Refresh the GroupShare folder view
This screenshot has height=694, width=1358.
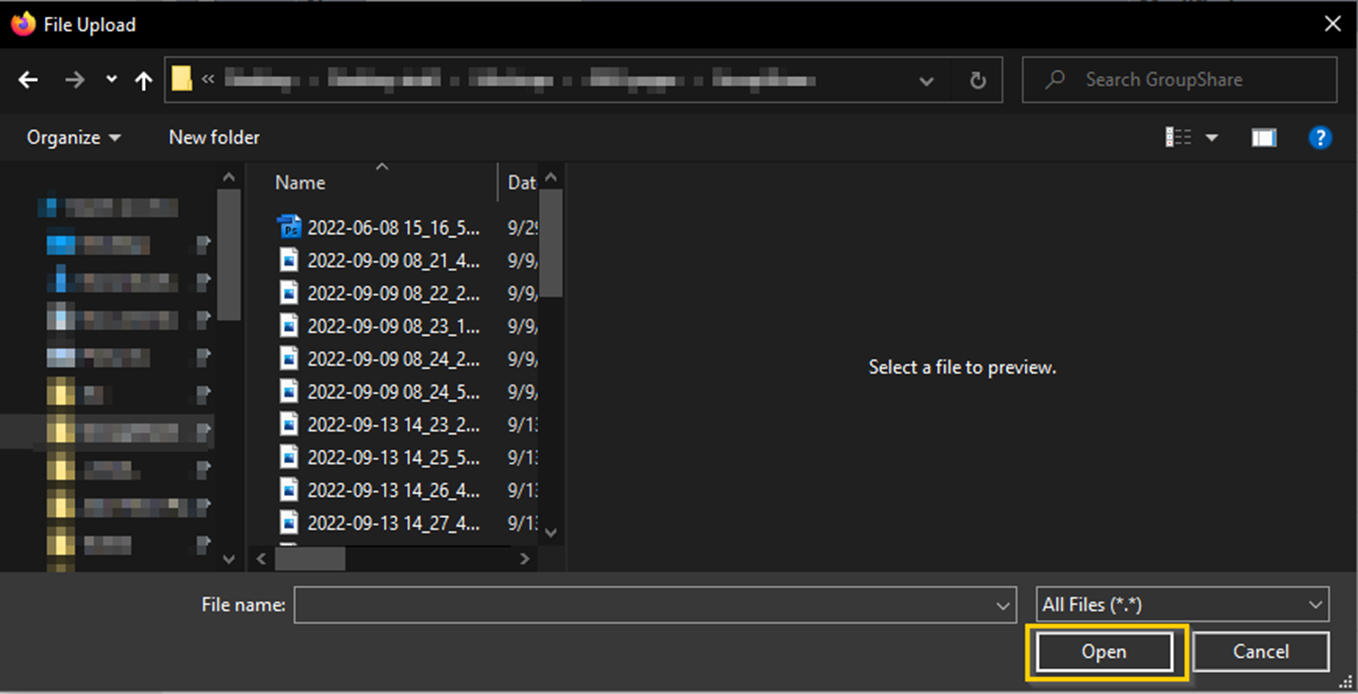pos(978,80)
